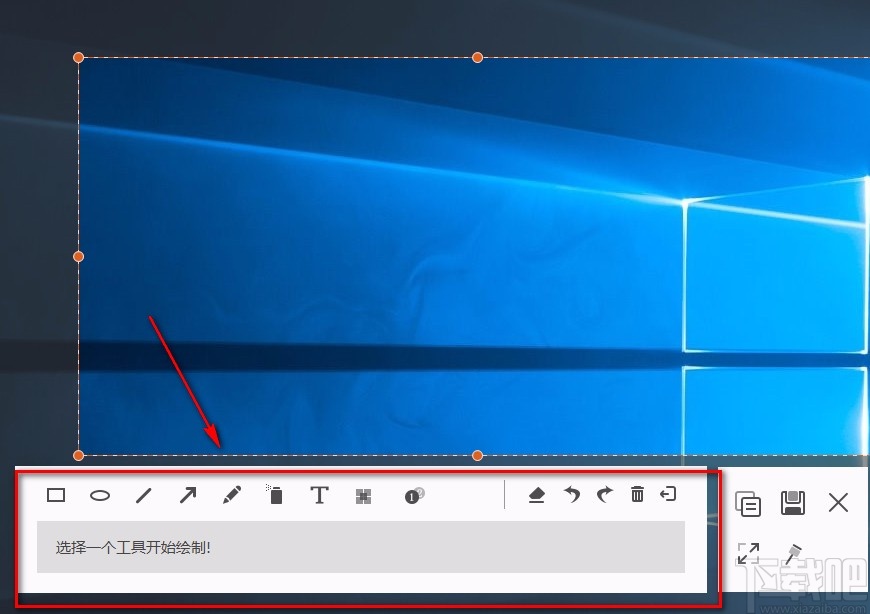Select the Ellipse drawing tool
870x614 pixels.
(x=100, y=494)
